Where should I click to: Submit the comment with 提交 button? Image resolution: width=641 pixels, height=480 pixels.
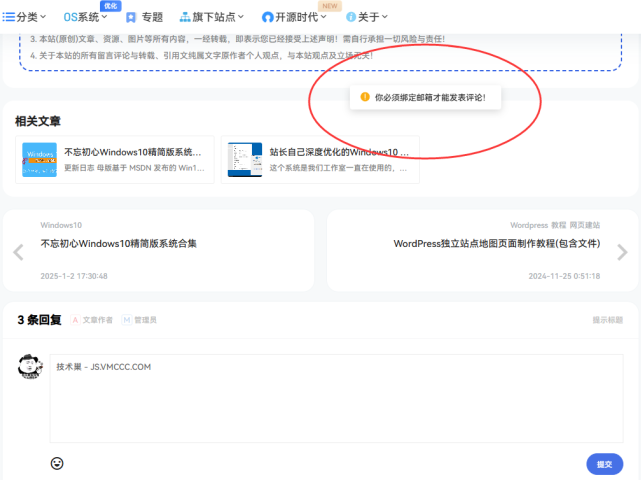pyautogui.click(x=605, y=464)
